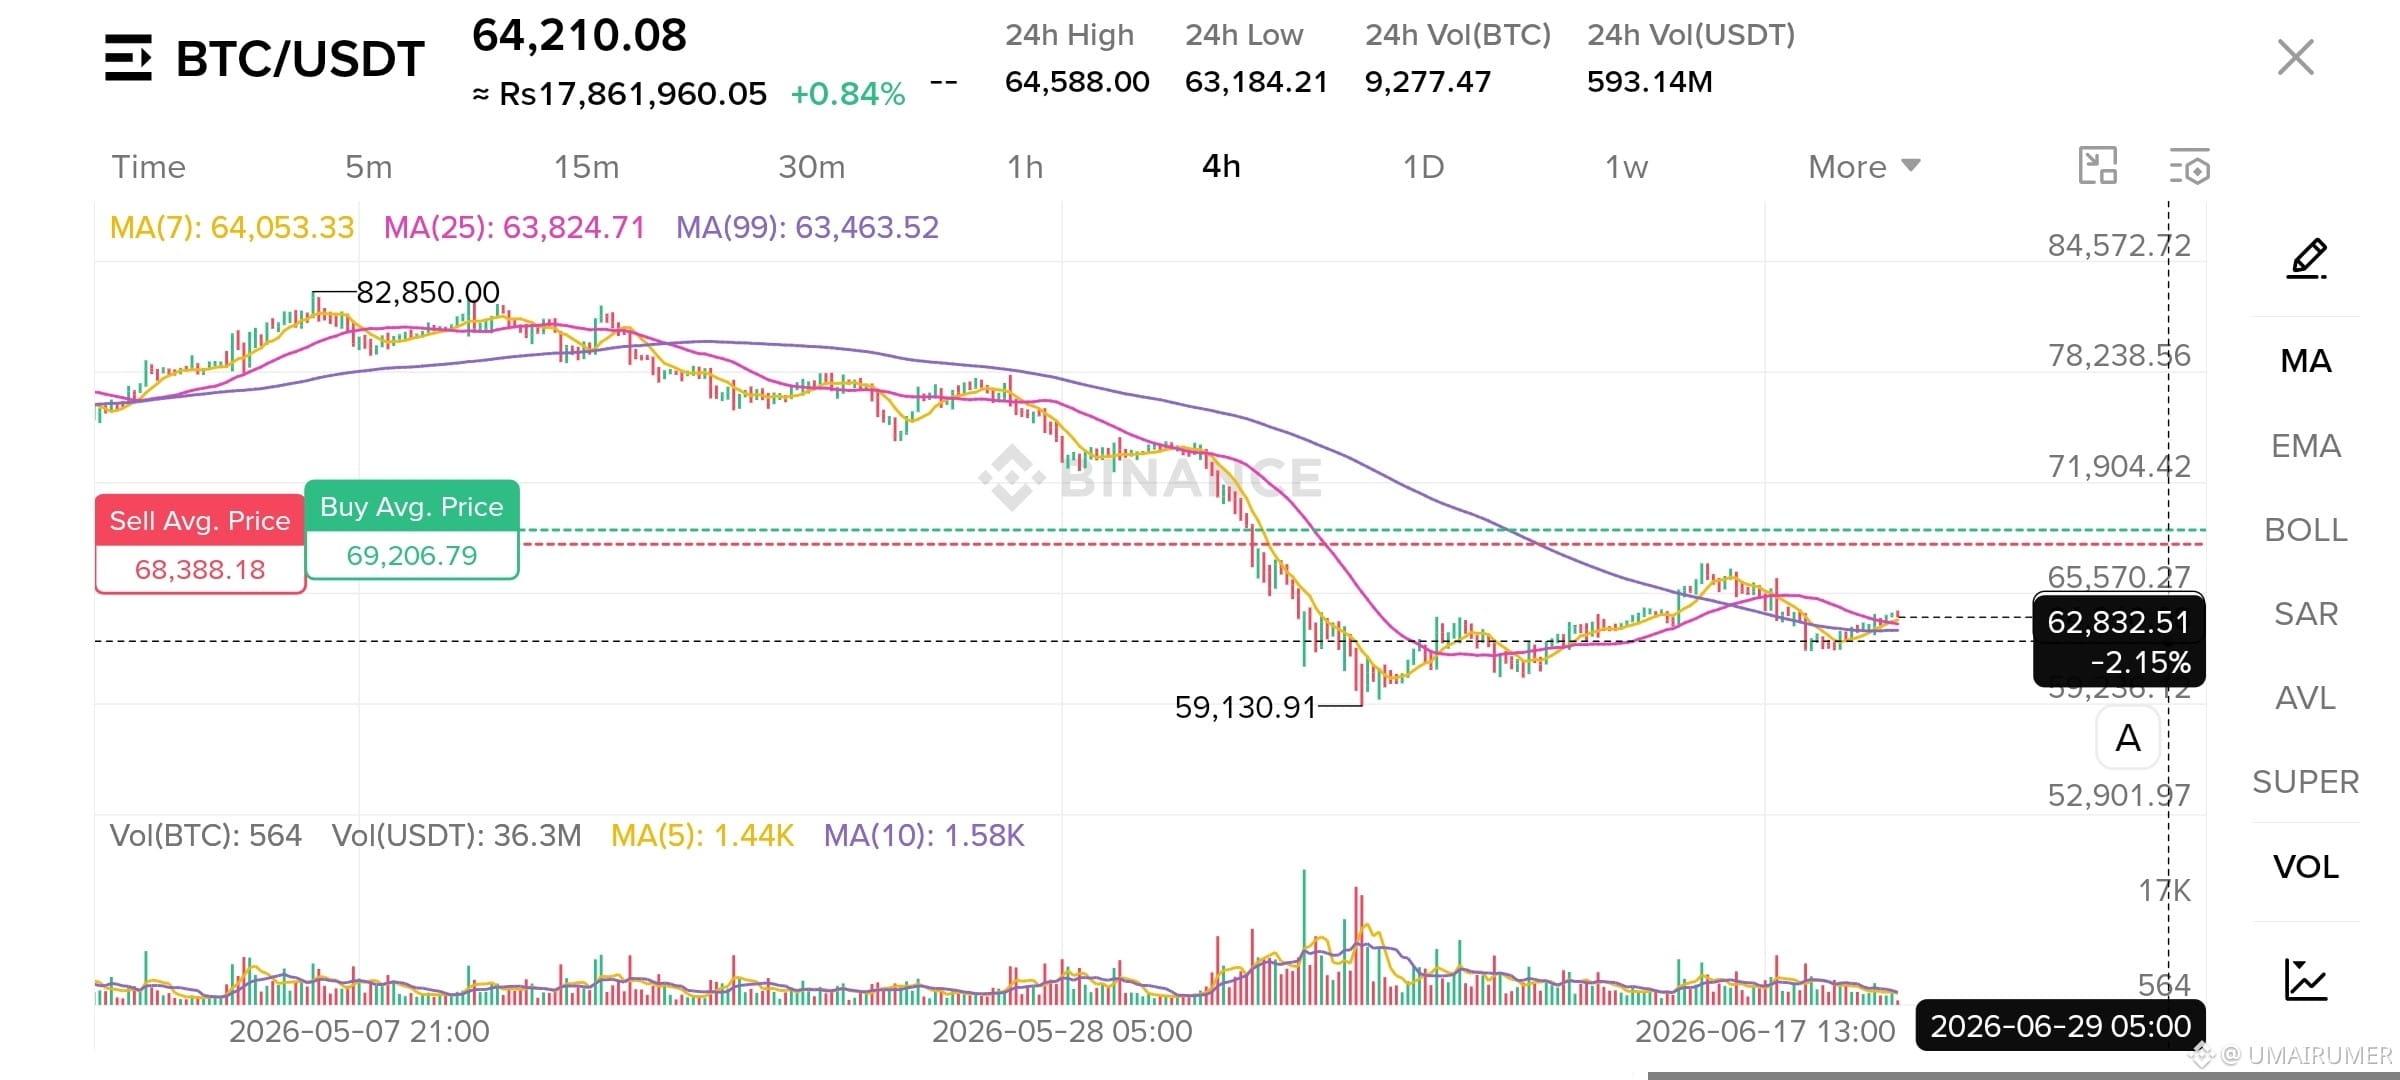Enable the AVL indicator
Screen dimensions: 2400x1080
(2306, 697)
